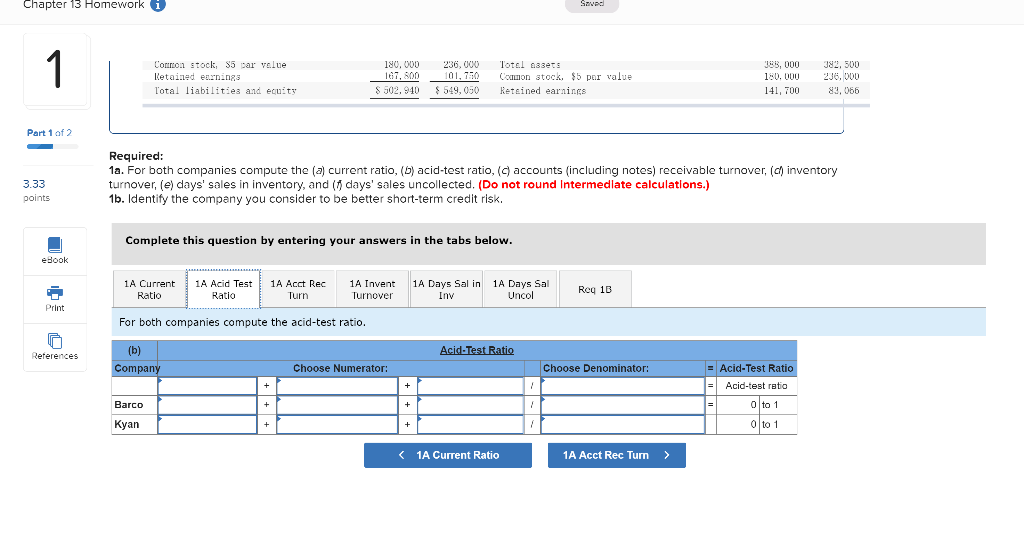Click the Choose Denominator column header
This screenshot has width=1024, height=540.
[596, 368]
